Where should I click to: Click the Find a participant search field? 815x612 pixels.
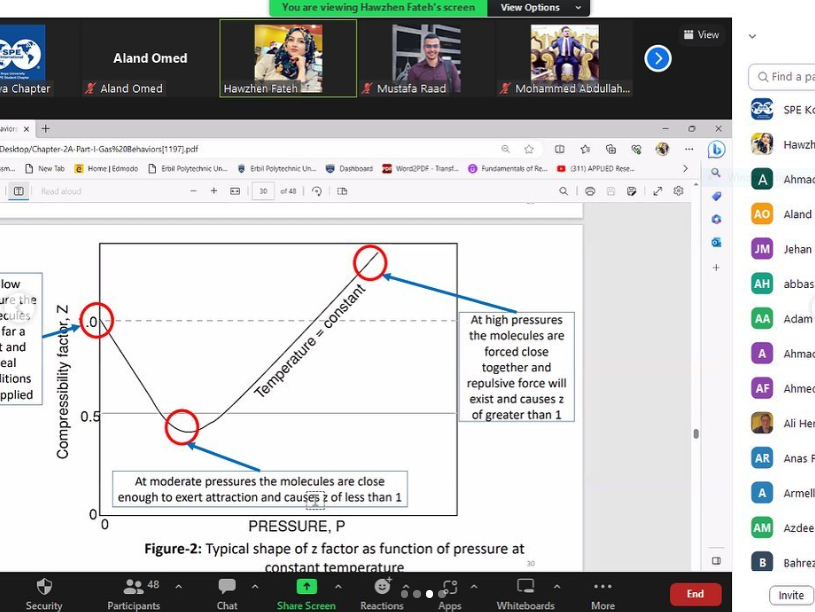click(782, 77)
